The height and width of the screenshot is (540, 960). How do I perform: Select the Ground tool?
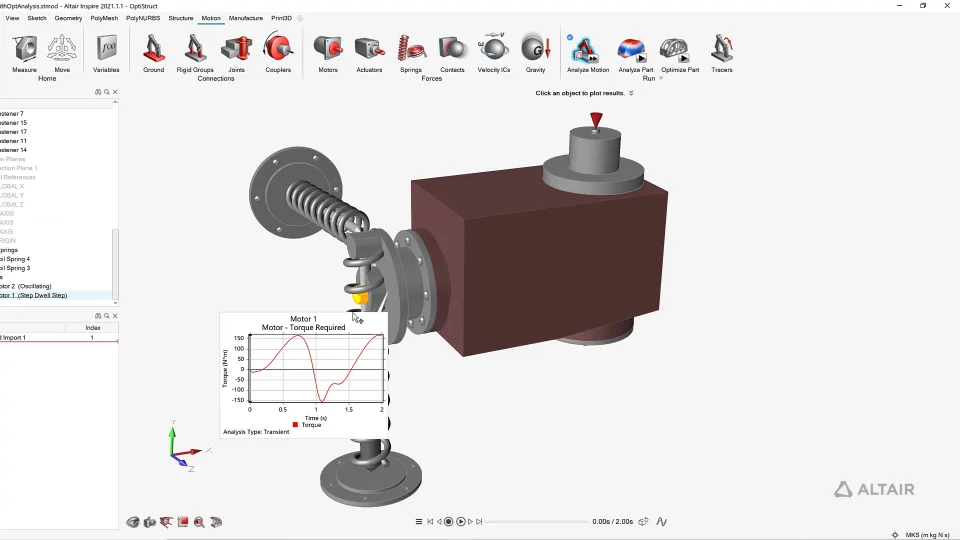(154, 52)
